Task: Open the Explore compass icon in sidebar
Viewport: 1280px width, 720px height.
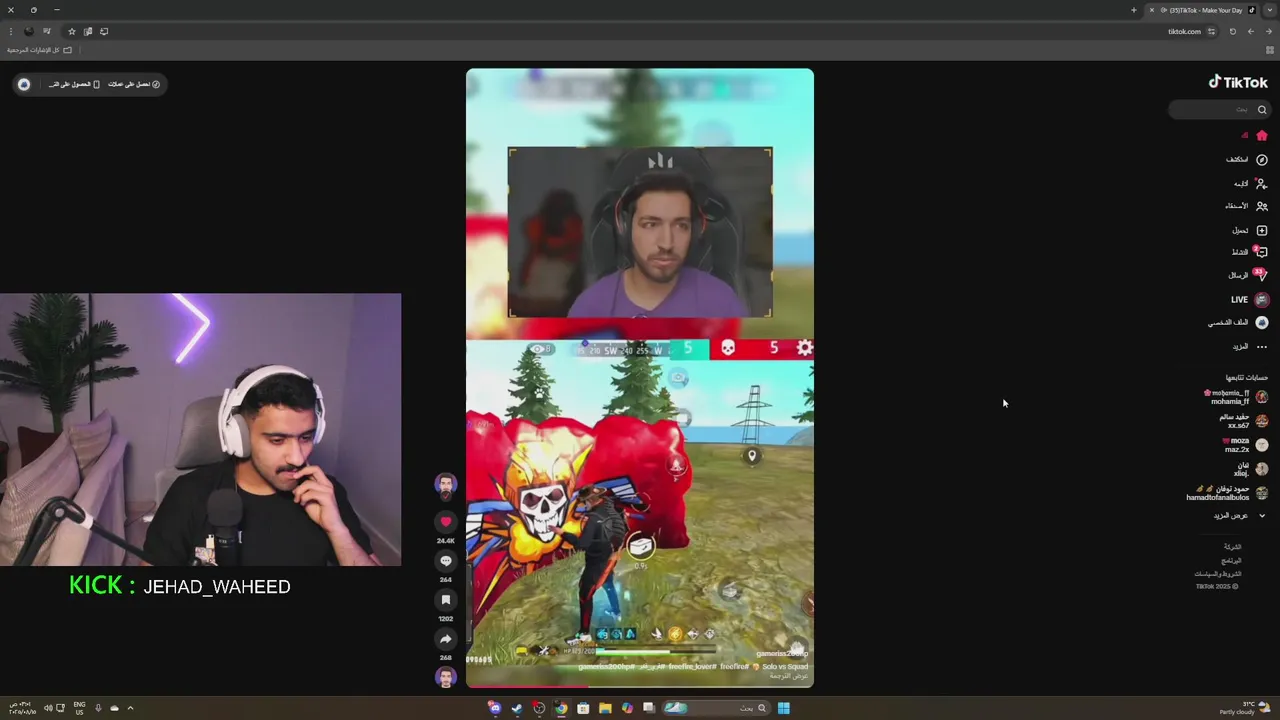Action: click(1262, 160)
